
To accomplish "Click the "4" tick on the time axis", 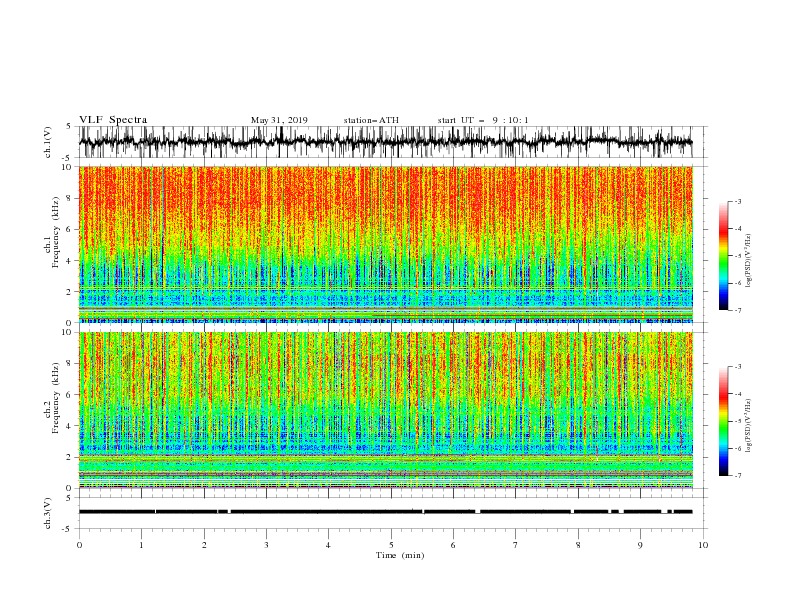I will coord(328,545).
